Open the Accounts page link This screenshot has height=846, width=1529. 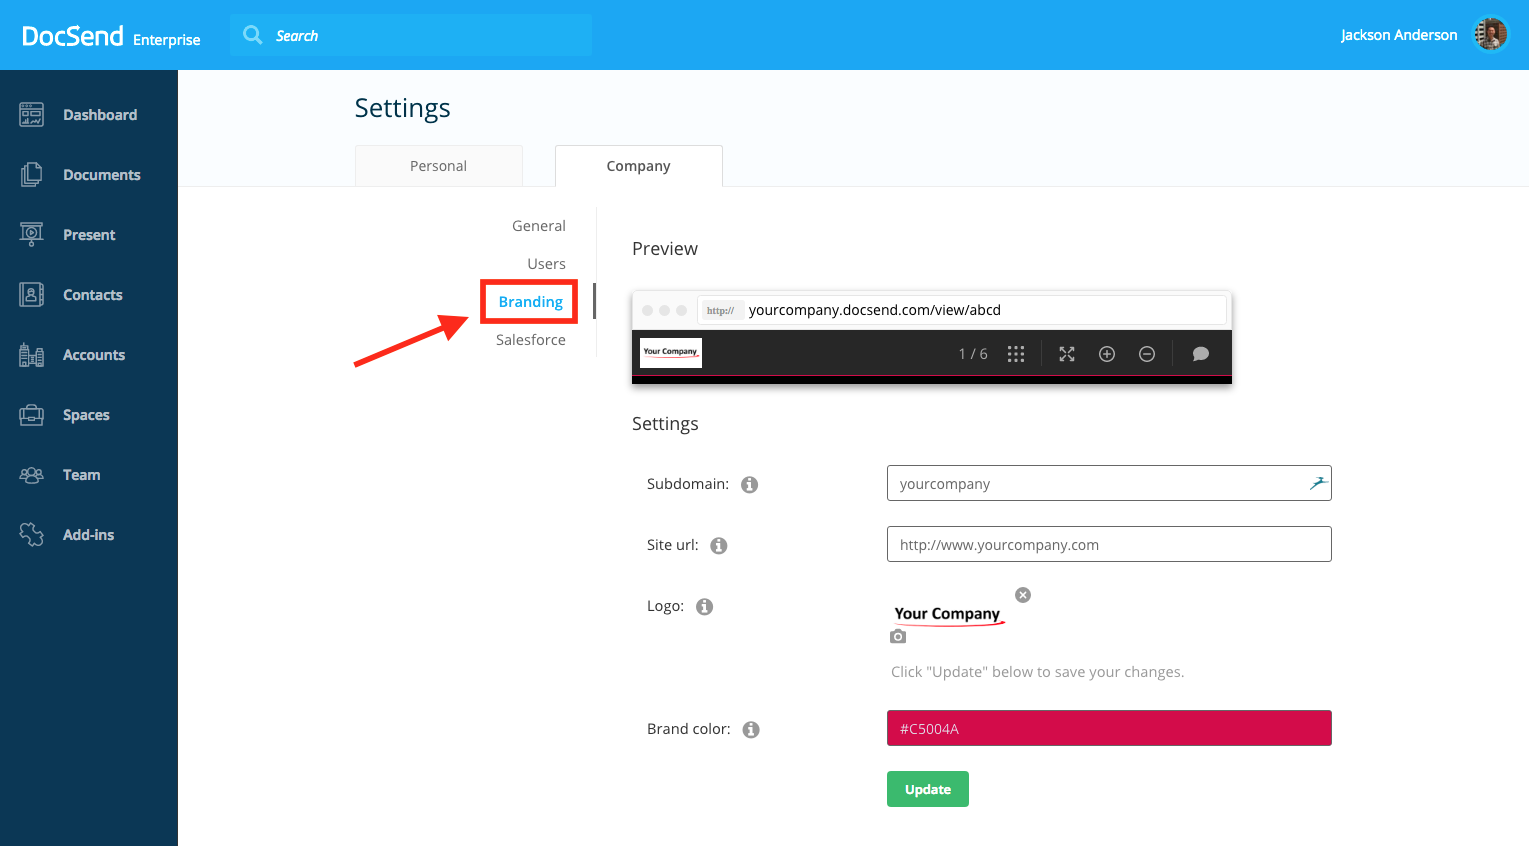(94, 355)
